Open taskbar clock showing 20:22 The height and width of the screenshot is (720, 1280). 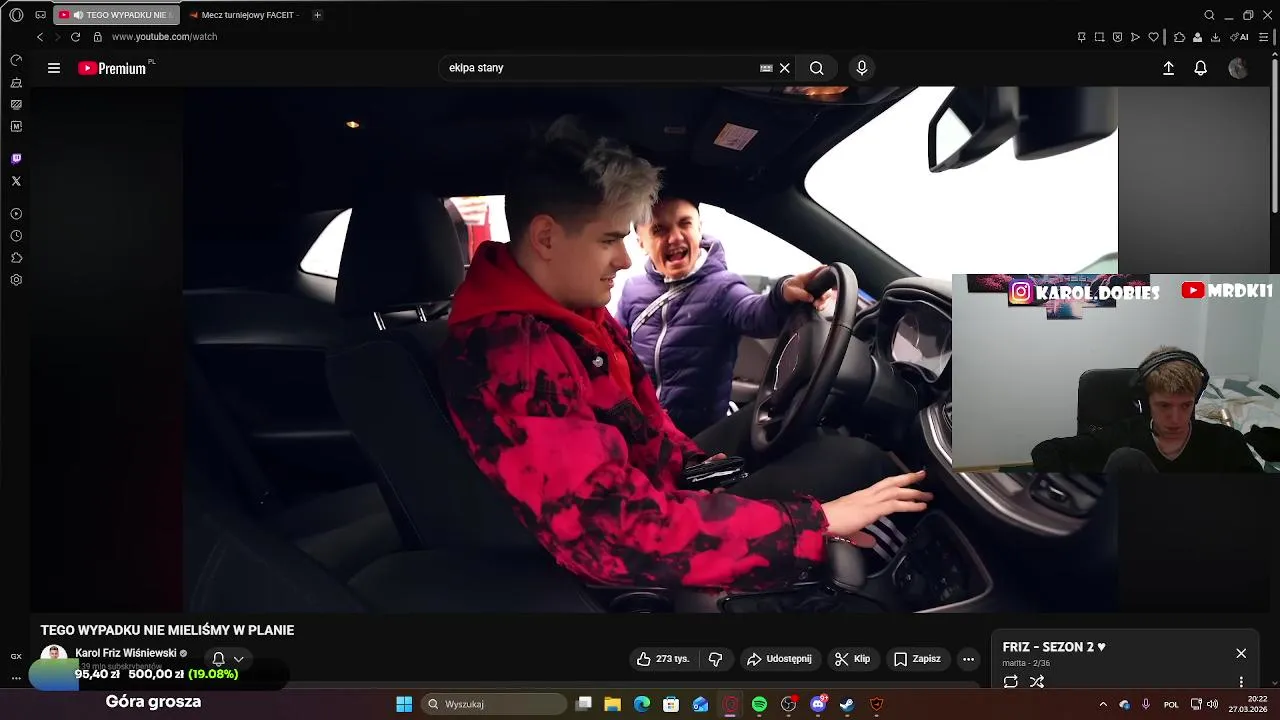point(1248,704)
